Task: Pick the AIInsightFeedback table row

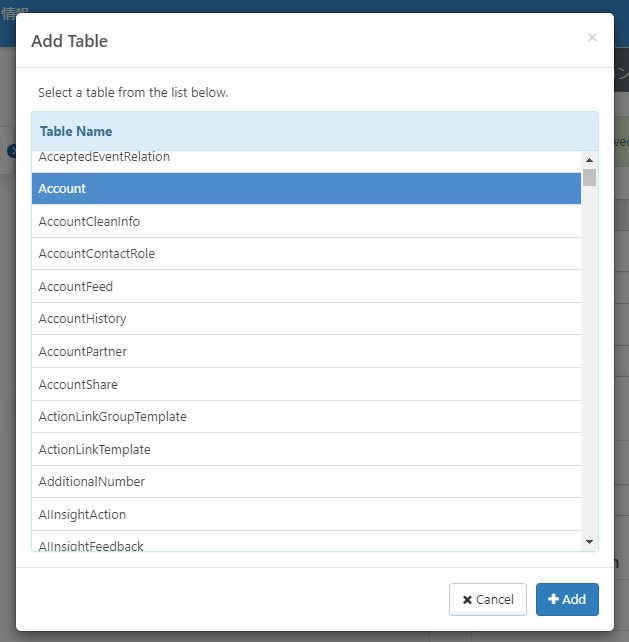Action: point(306,544)
